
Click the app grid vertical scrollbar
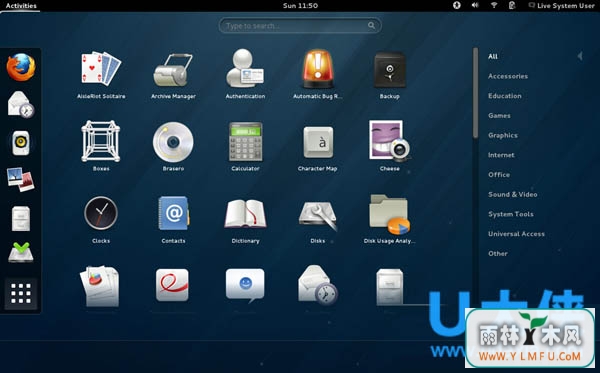(x=475, y=93)
